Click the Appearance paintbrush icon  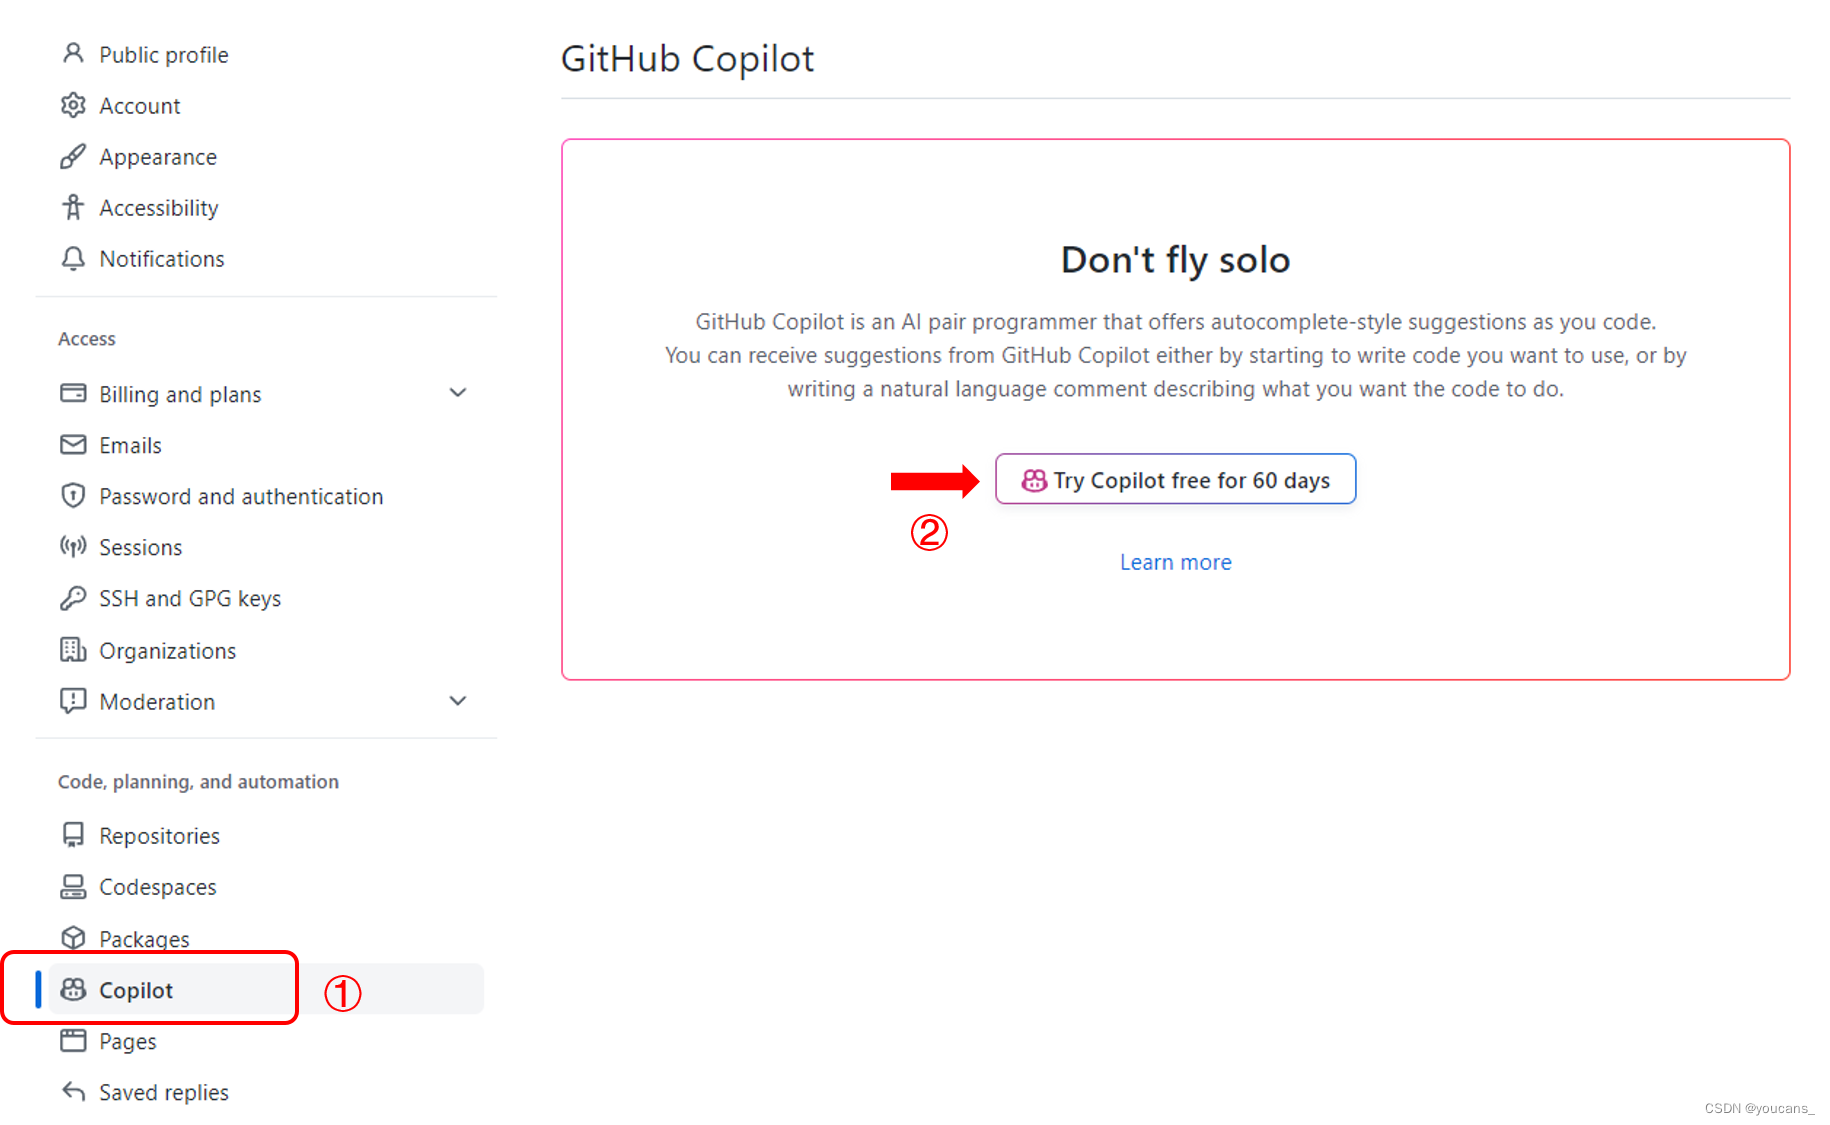[x=73, y=156]
